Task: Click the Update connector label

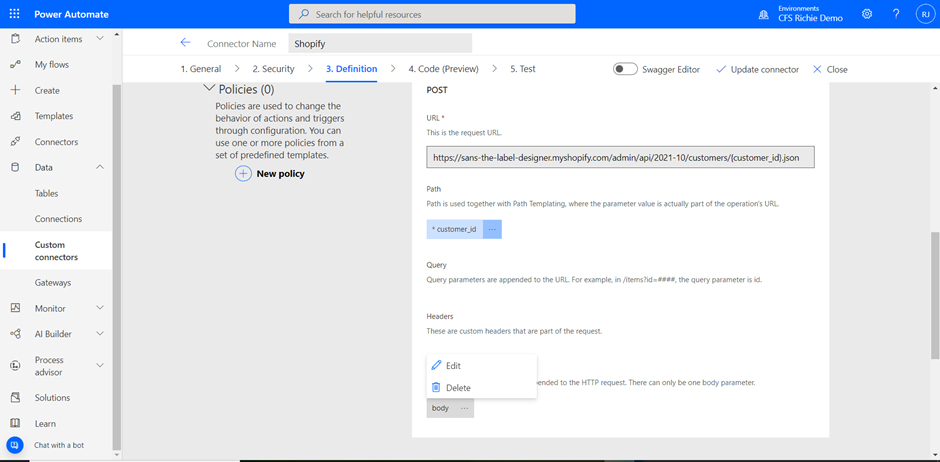Action: 765,70
